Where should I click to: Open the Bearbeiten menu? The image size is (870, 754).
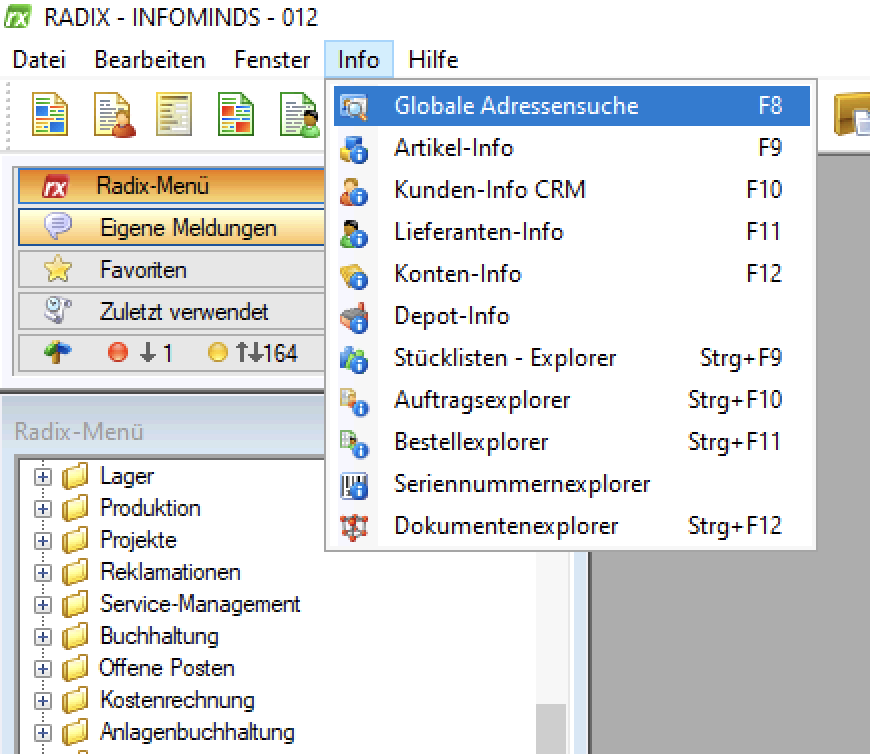point(150,59)
